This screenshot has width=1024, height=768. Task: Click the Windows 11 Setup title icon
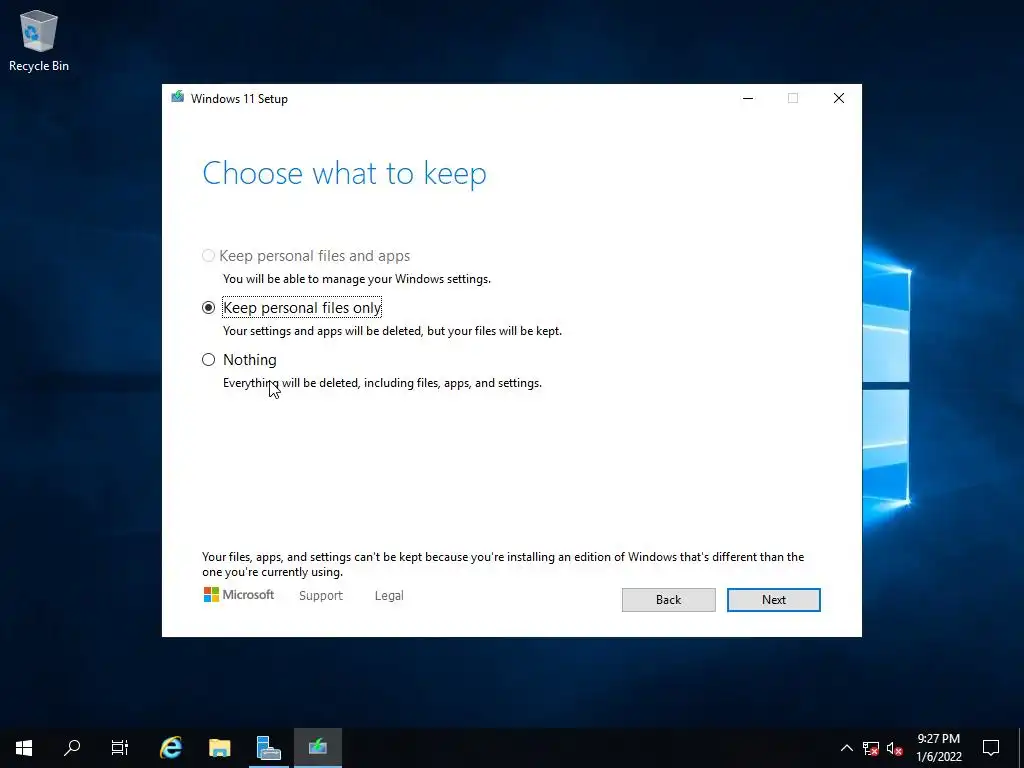click(177, 97)
